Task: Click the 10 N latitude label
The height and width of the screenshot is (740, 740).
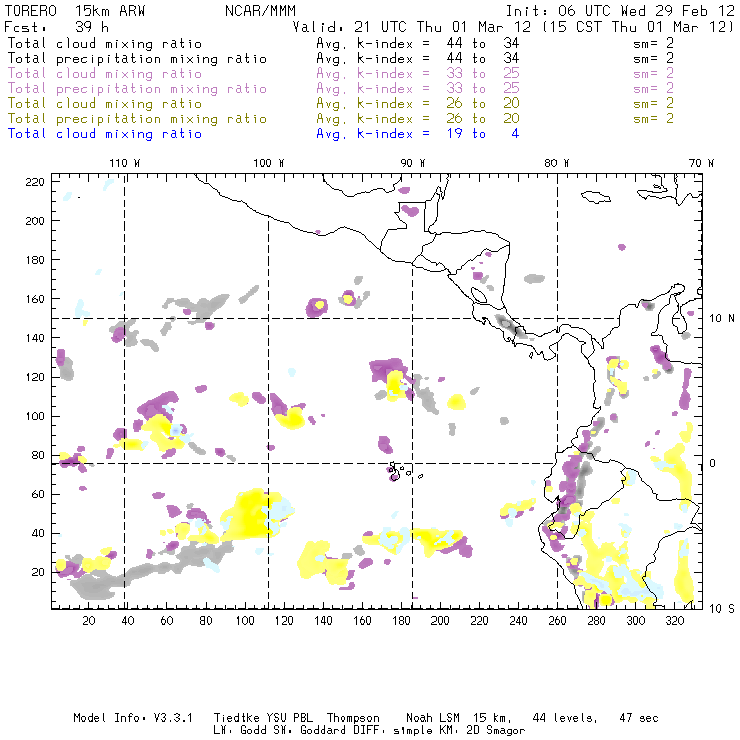Action: click(722, 319)
